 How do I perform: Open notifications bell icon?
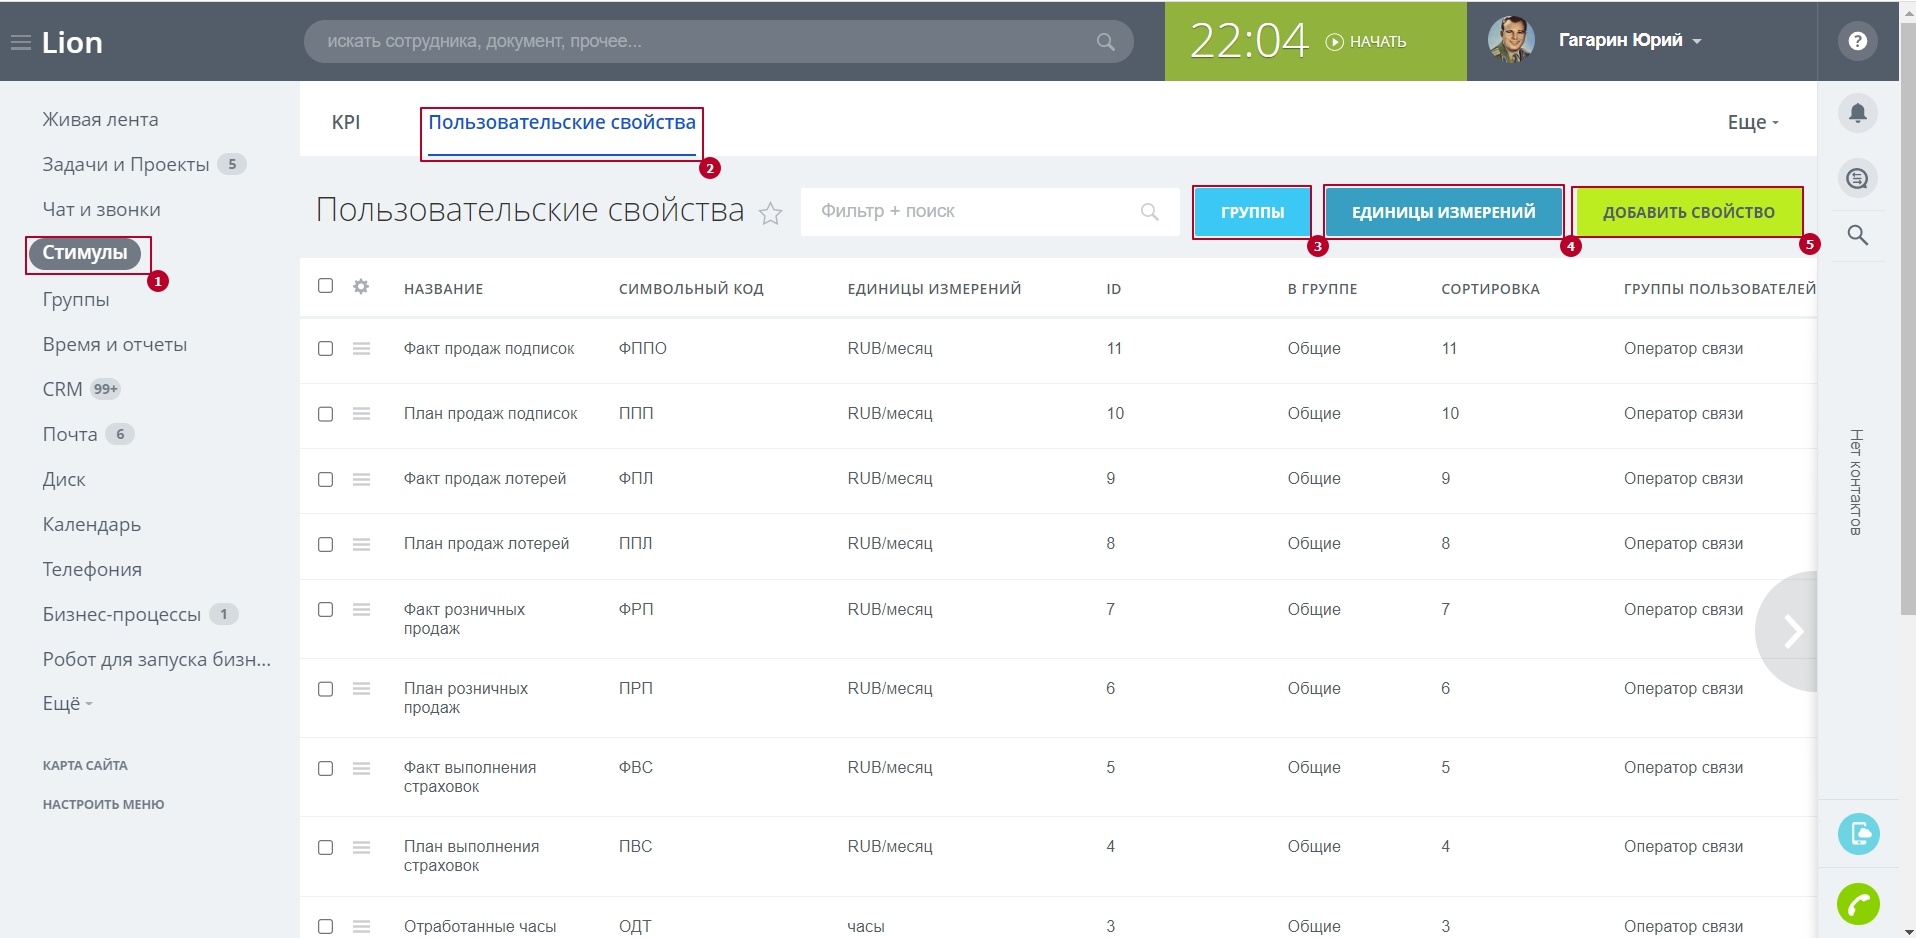pyautogui.click(x=1857, y=112)
